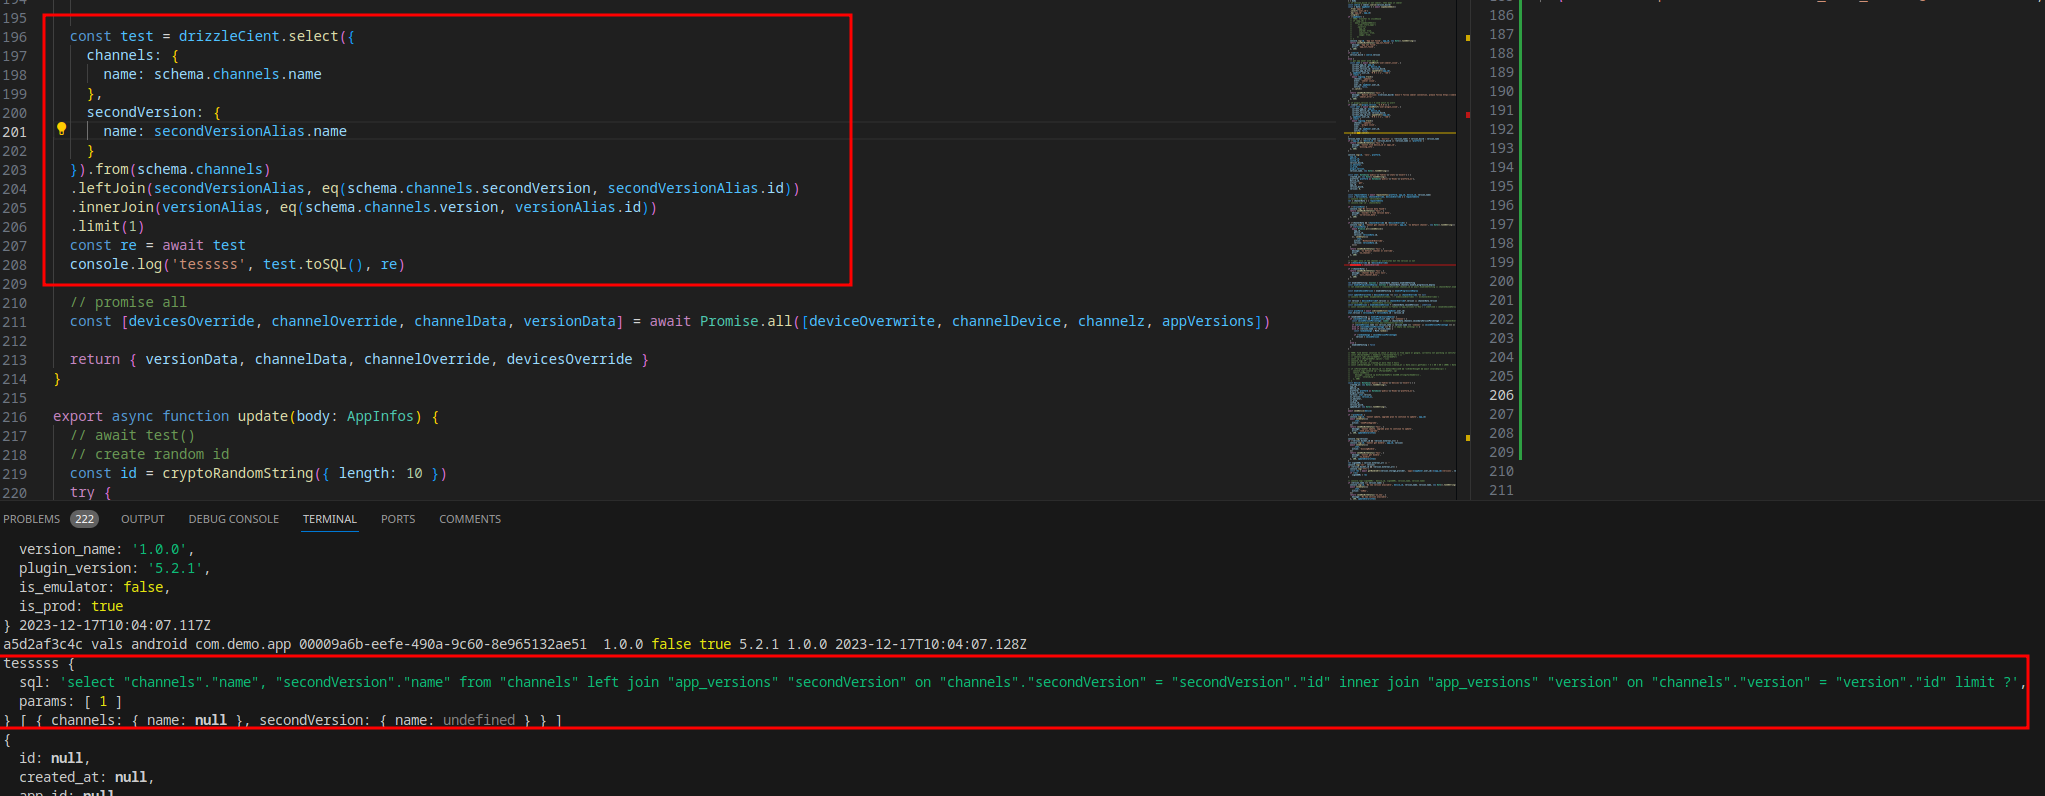Click the code minimap preview
Screen dimensions: 2045x796
pyautogui.click(x=1400, y=250)
